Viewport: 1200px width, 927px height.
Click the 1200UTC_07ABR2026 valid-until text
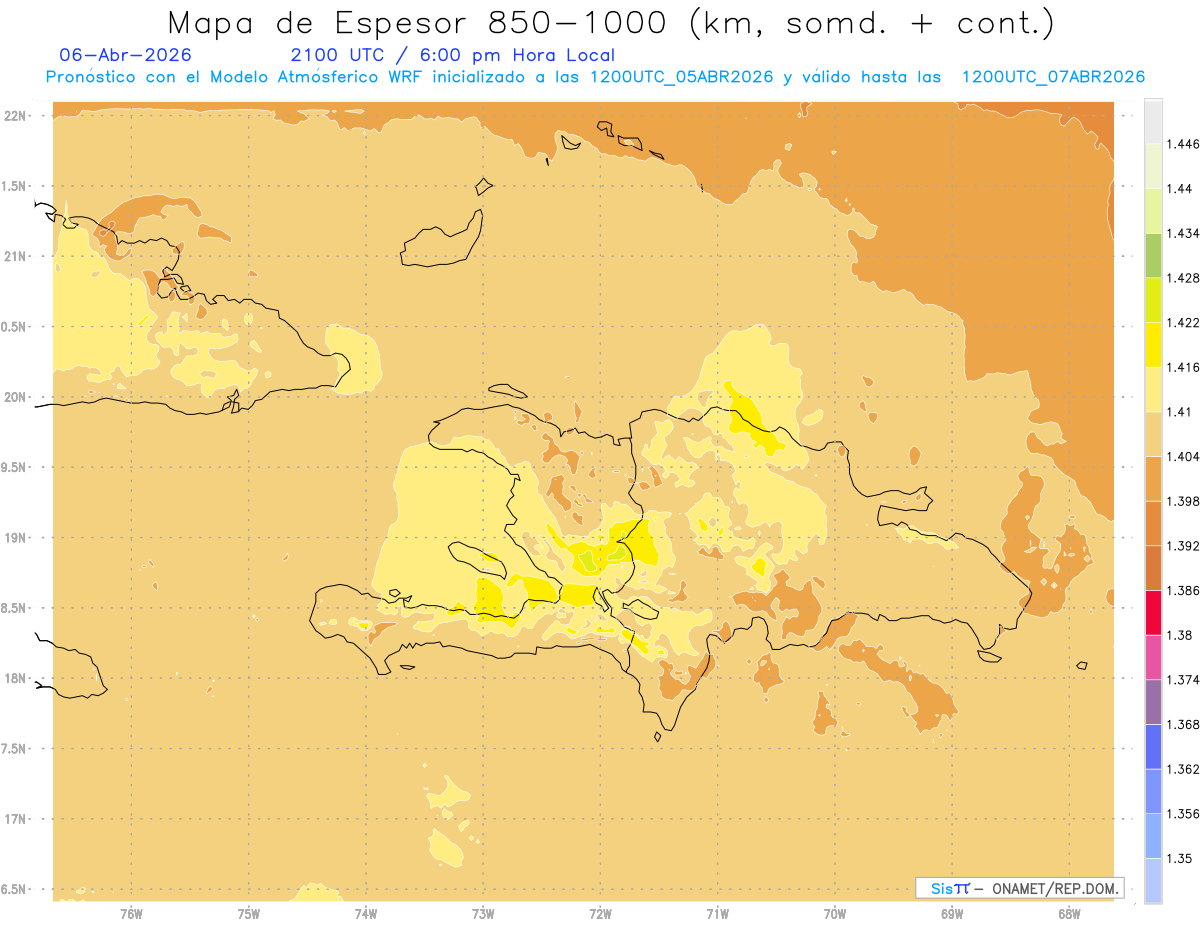click(x=1053, y=77)
